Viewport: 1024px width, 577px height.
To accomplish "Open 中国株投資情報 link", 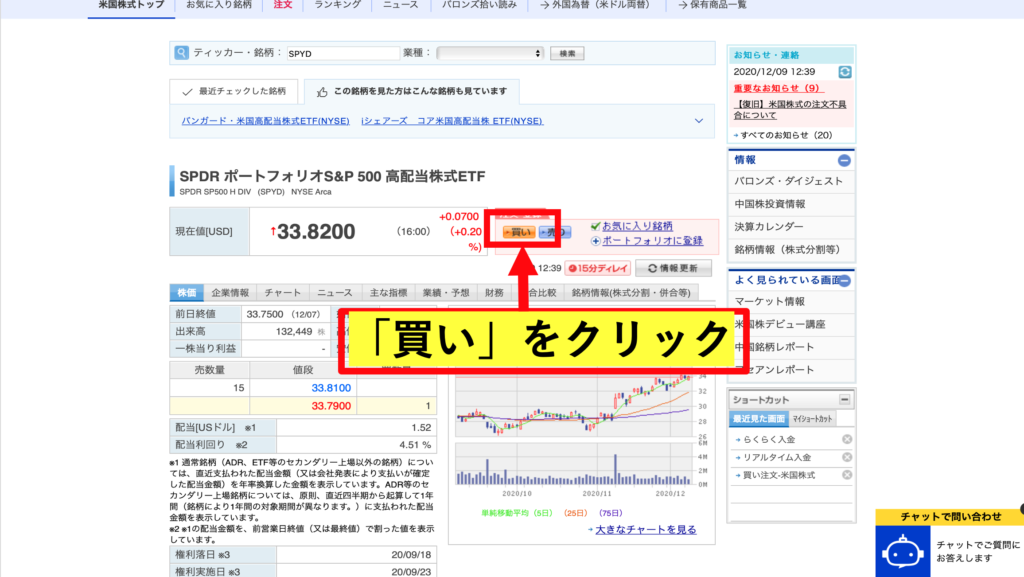I will click(770, 204).
